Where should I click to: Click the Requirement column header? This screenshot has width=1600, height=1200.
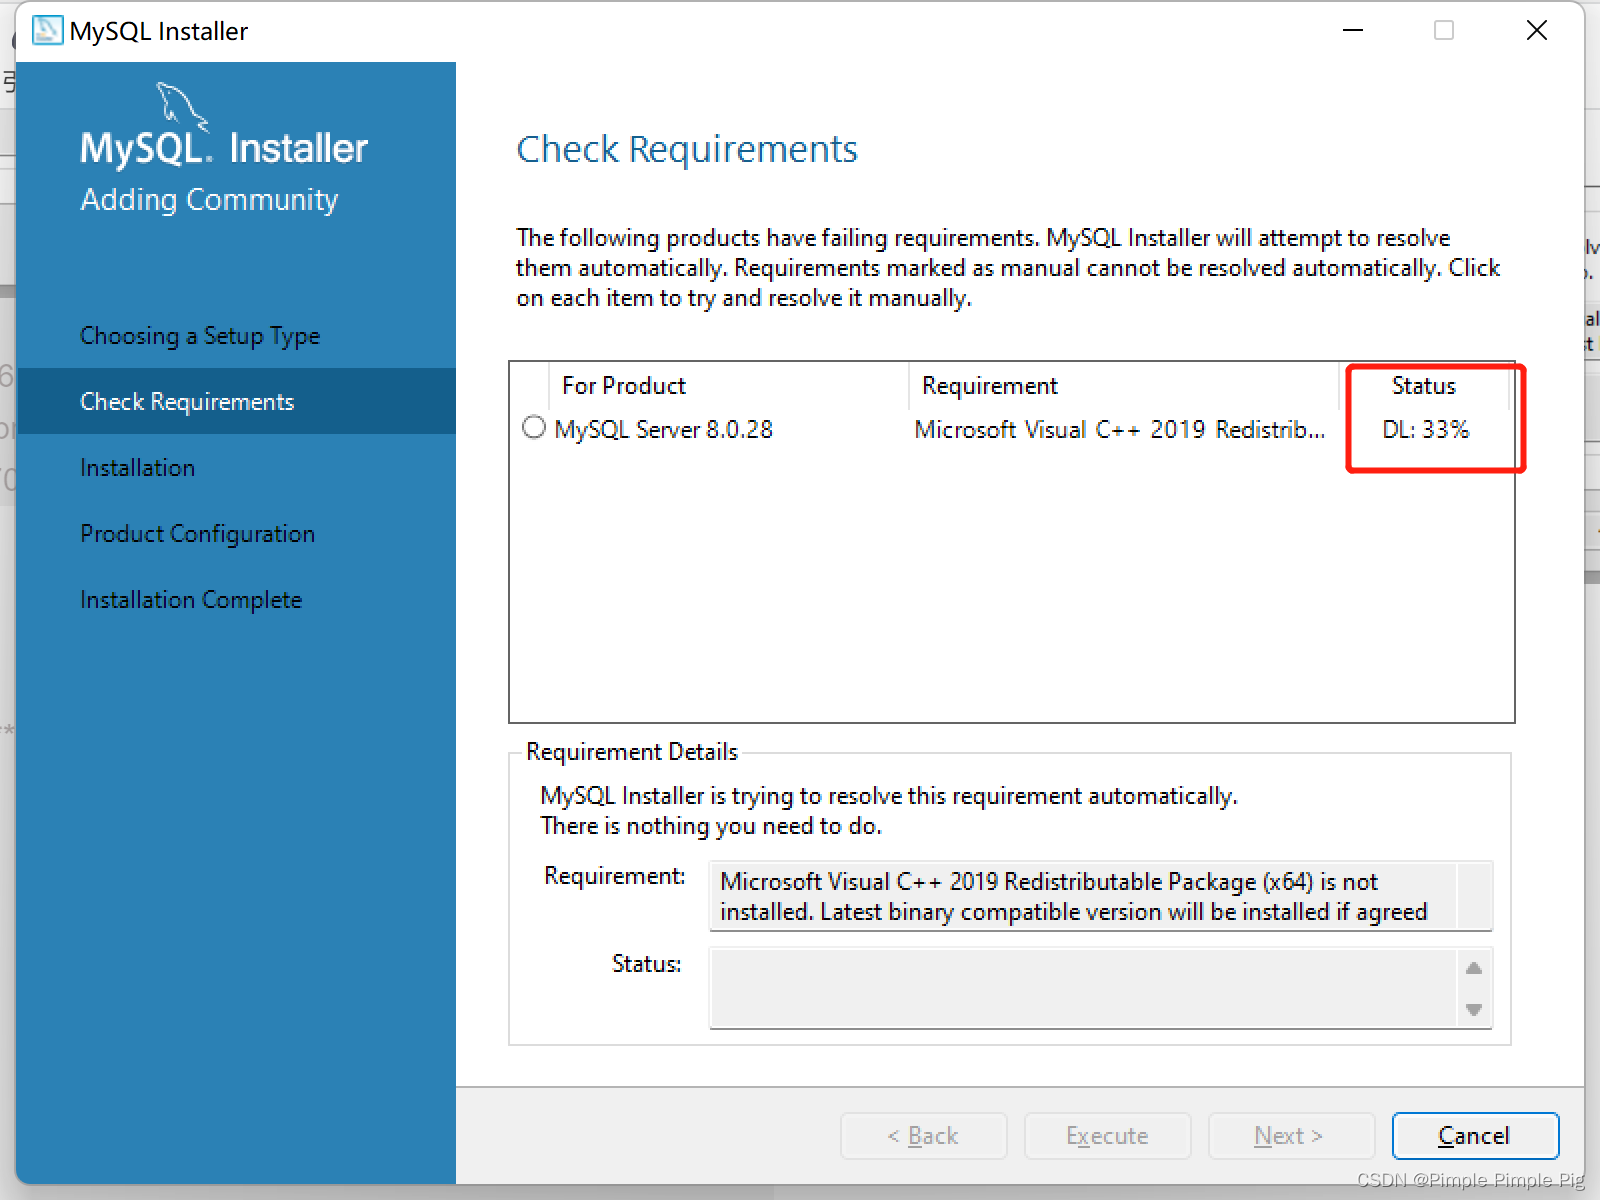click(1123, 386)
